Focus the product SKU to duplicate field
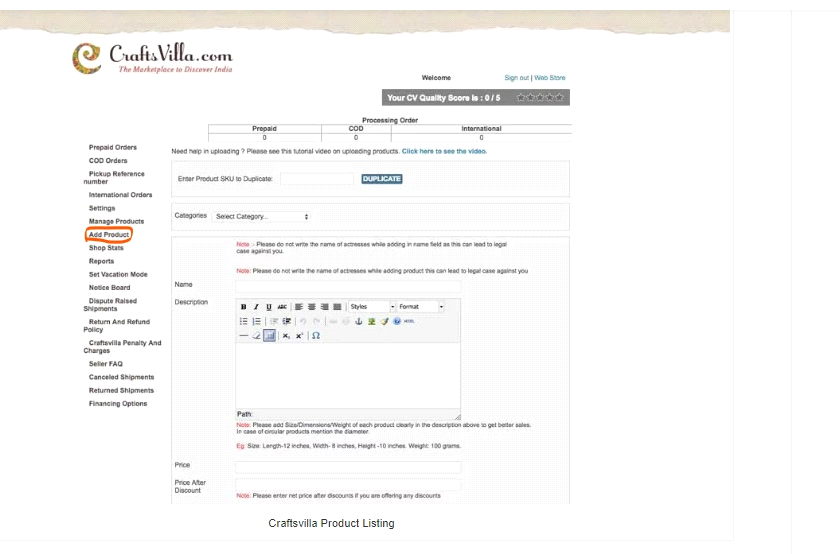 317,179
